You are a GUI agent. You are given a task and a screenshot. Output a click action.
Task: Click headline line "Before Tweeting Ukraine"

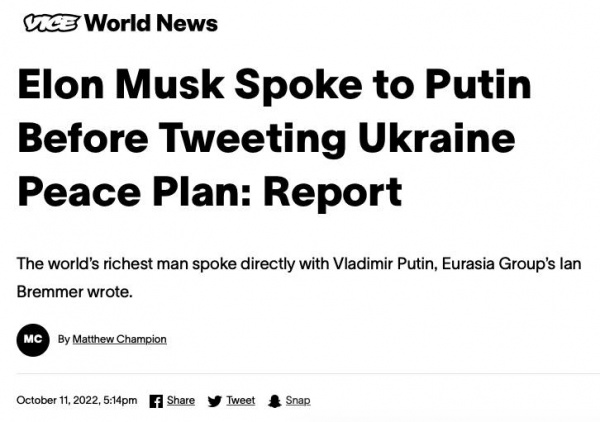point(265,138)
